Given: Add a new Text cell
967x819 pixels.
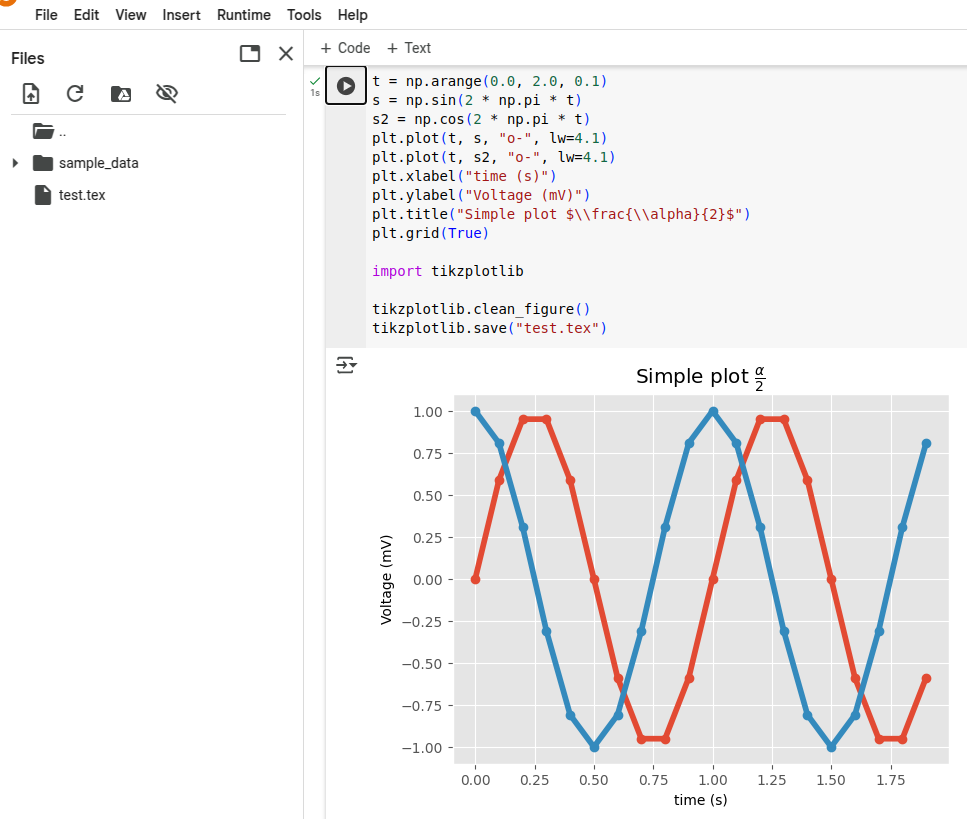Looking at the screenshot, I should (x=409, y=48).
